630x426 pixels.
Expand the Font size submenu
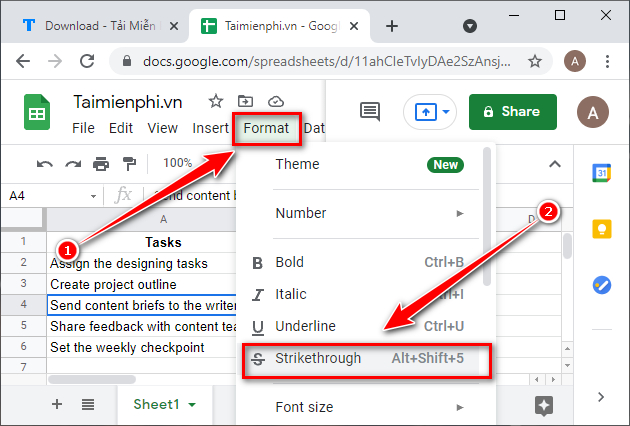(460, 408)
